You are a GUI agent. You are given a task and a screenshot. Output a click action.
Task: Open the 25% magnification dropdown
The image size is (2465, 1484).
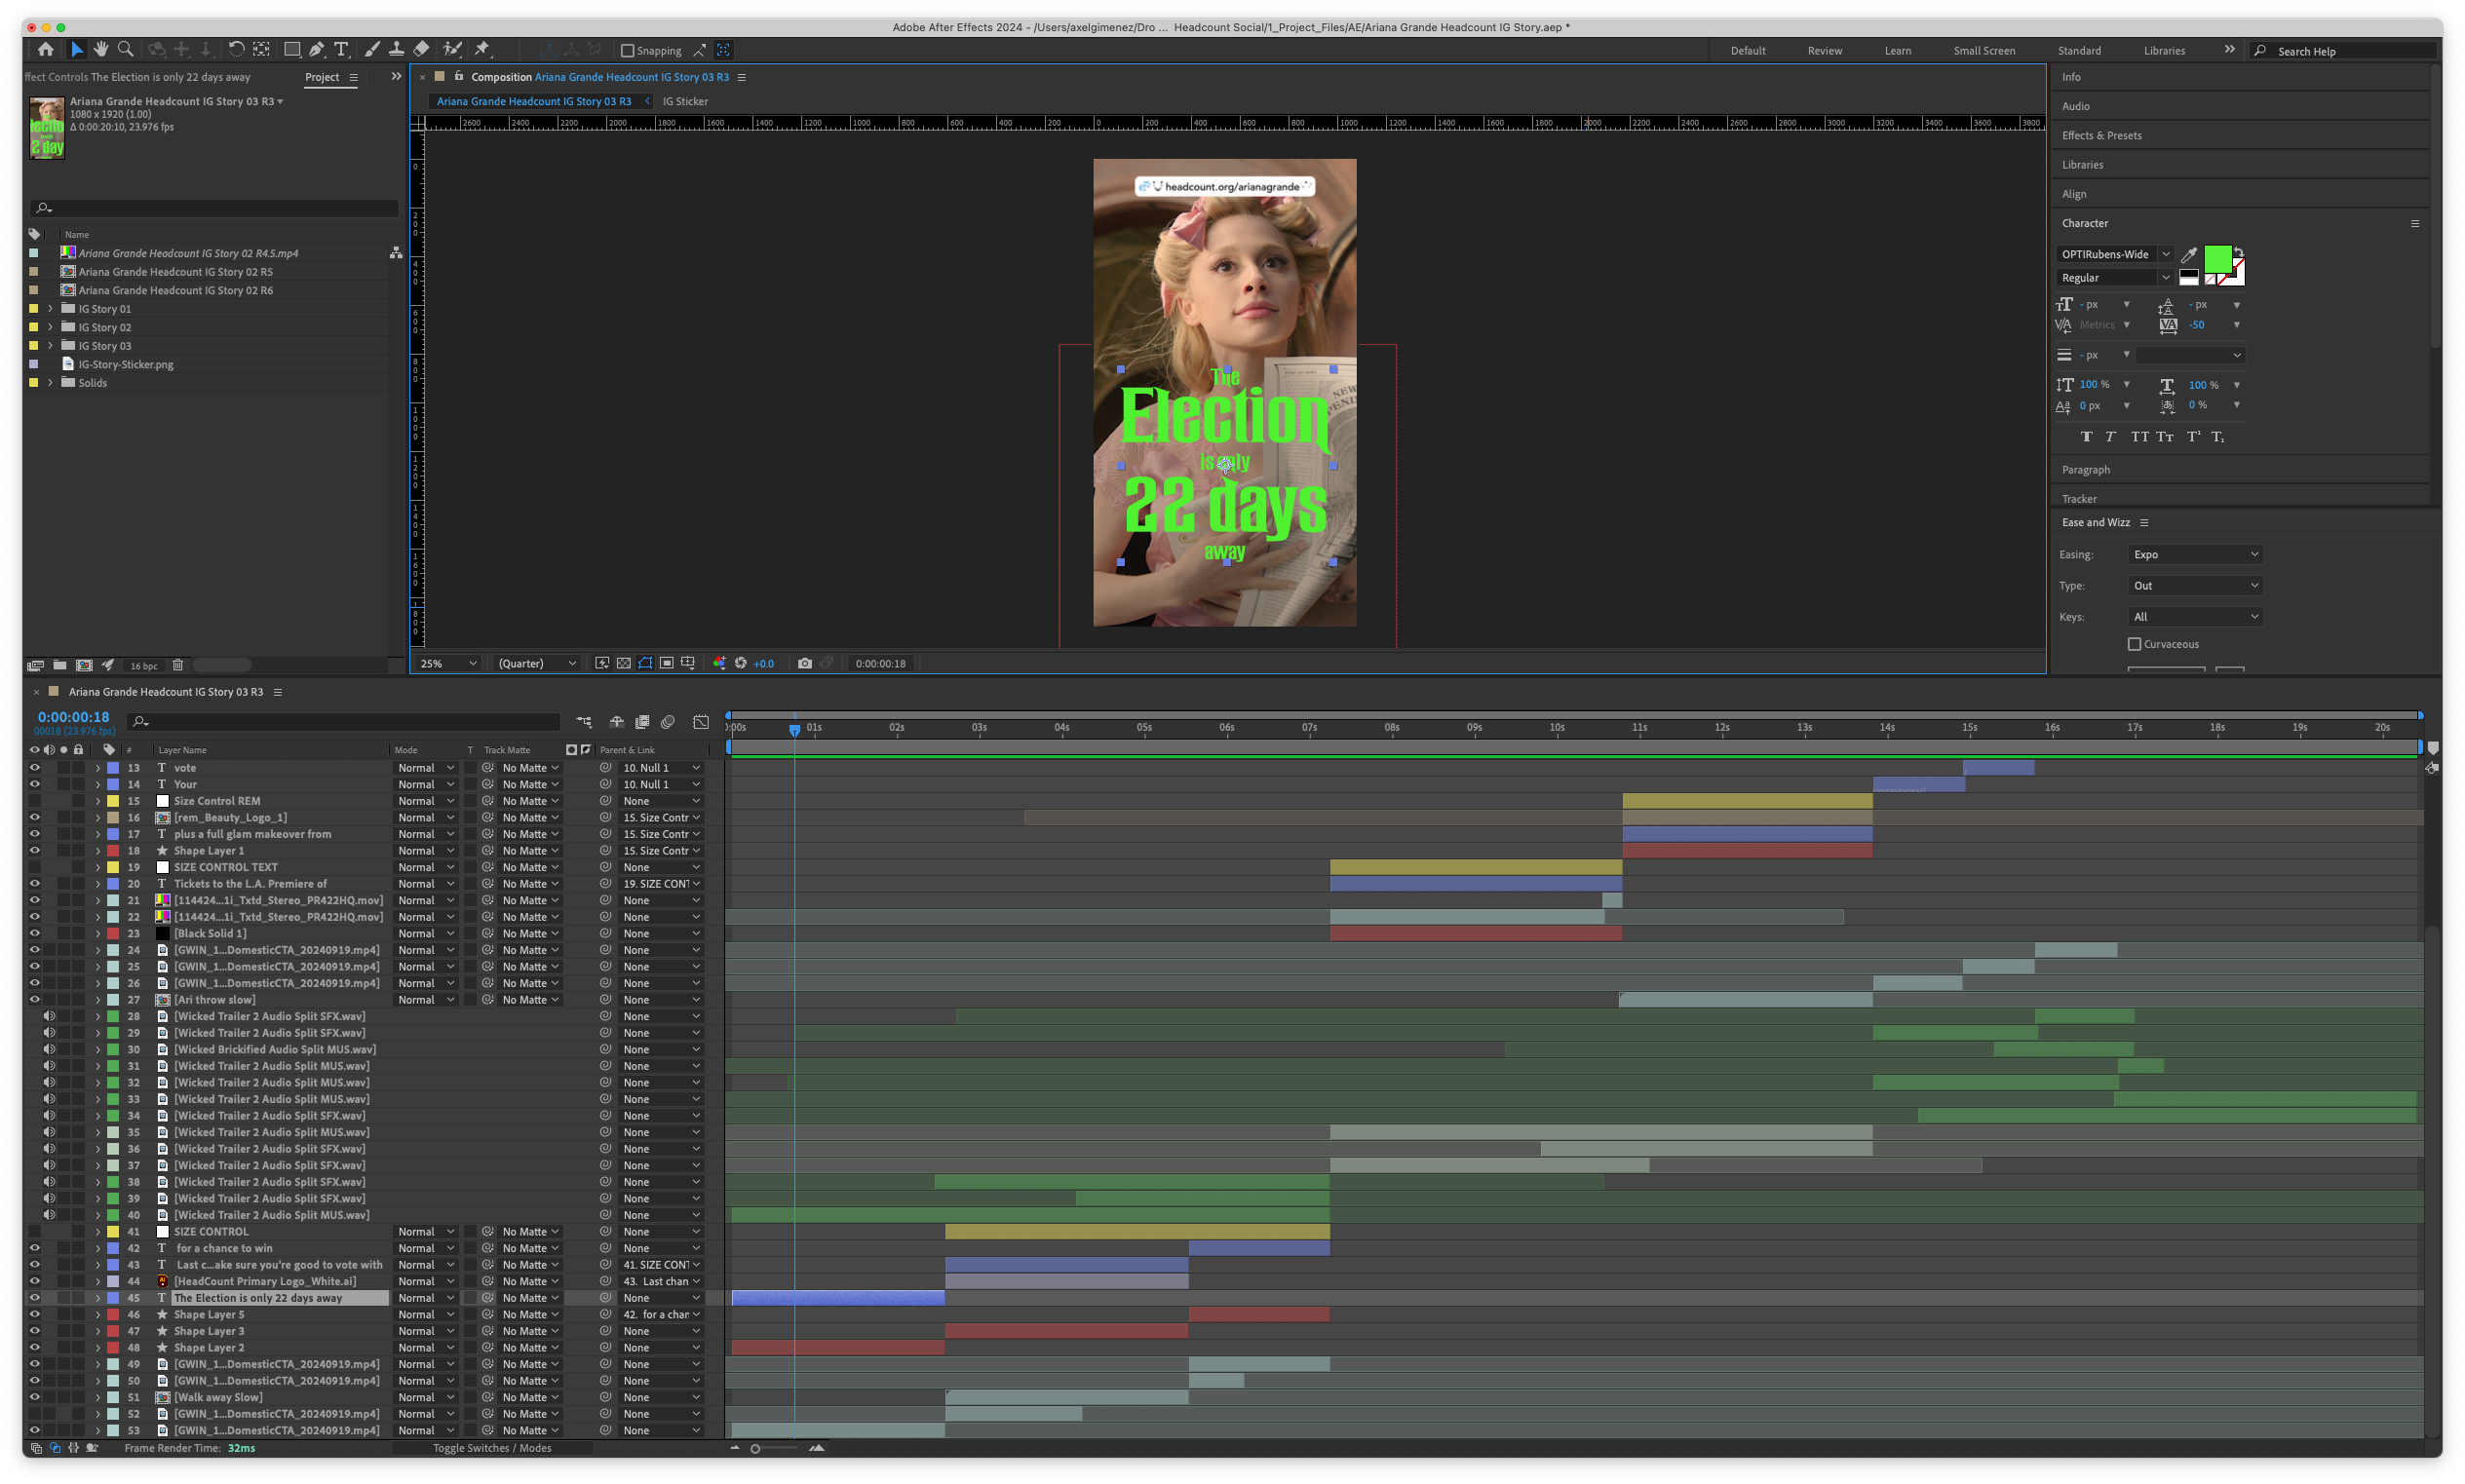pyautogui.click(x=447, y=663)
